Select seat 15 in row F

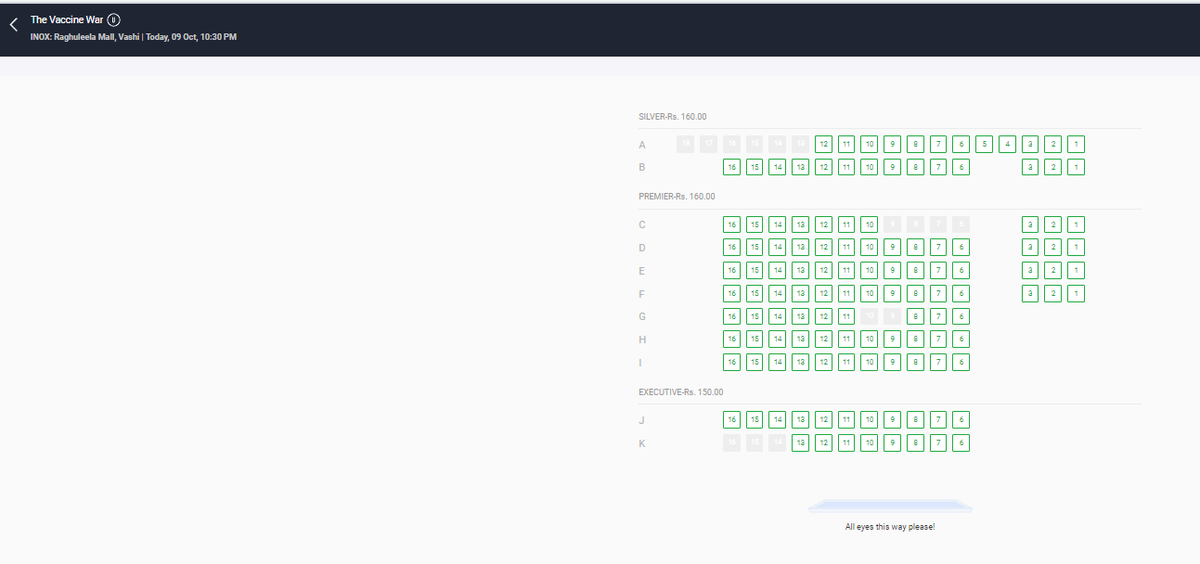coord(755,293)
